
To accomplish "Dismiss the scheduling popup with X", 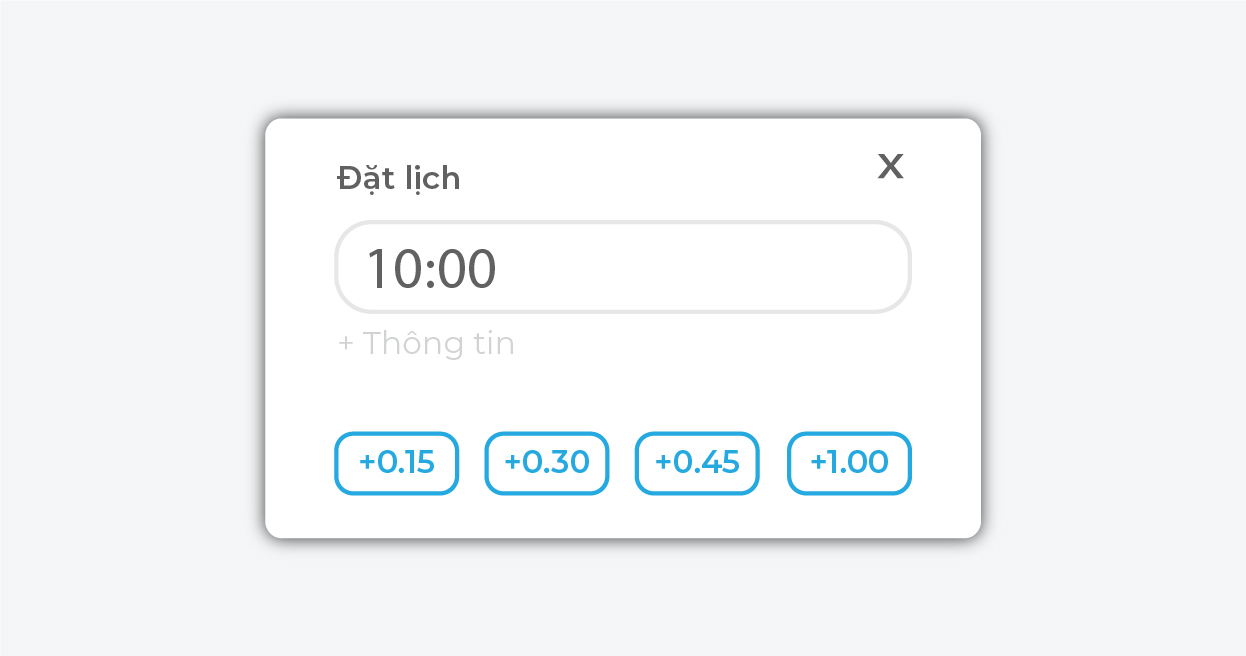I will coord(890,167).
